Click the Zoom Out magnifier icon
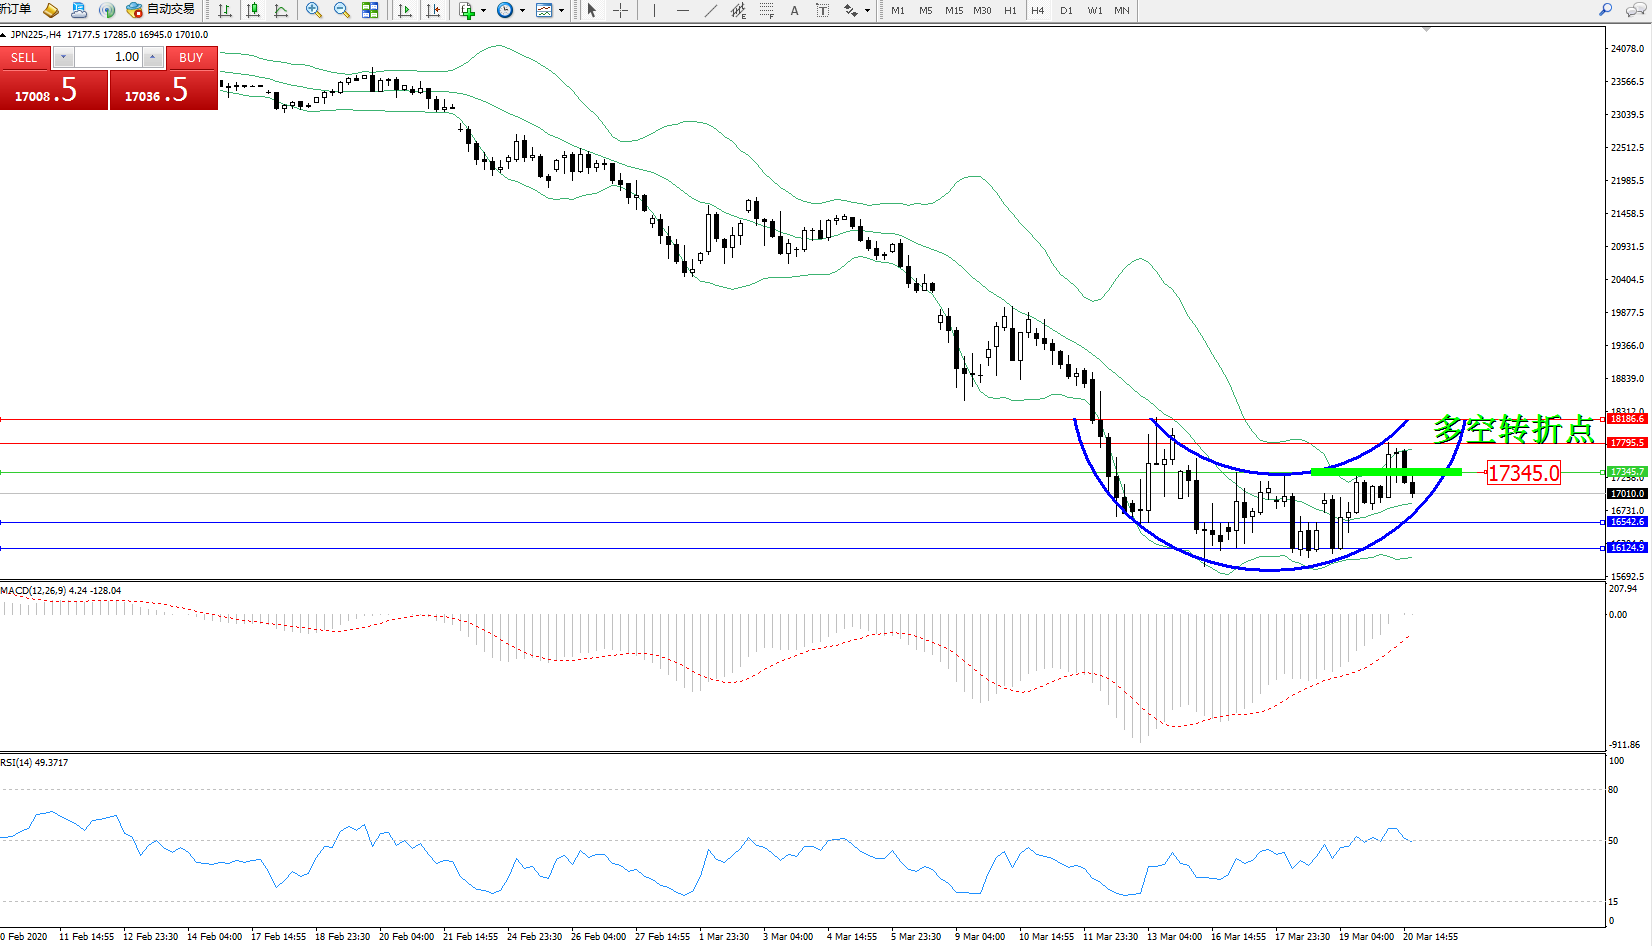The image size is (1652, 946). pyautogui.click(x=341, y=10)
